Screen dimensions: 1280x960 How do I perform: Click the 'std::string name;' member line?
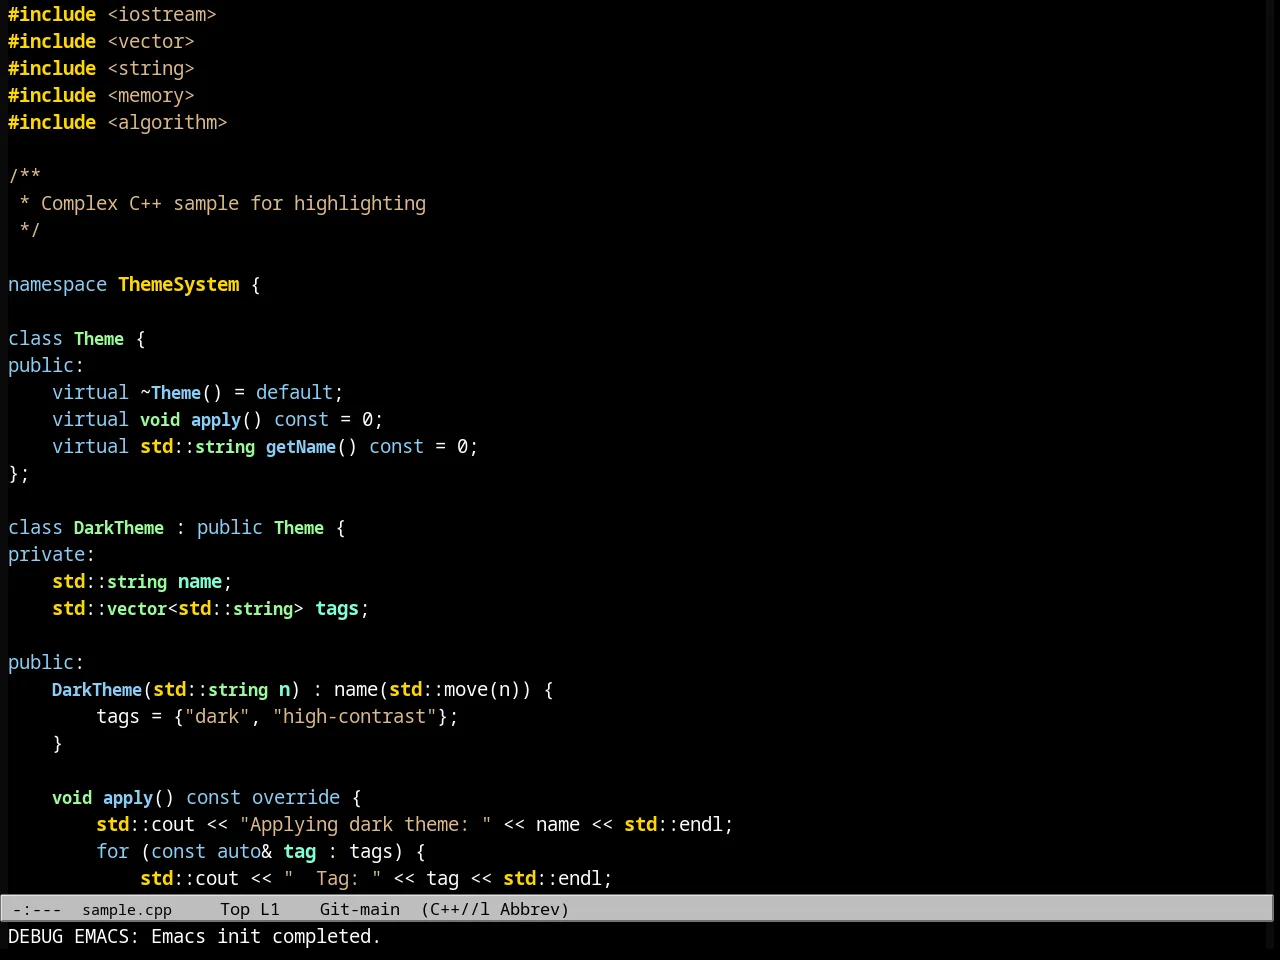pos(142,581)
